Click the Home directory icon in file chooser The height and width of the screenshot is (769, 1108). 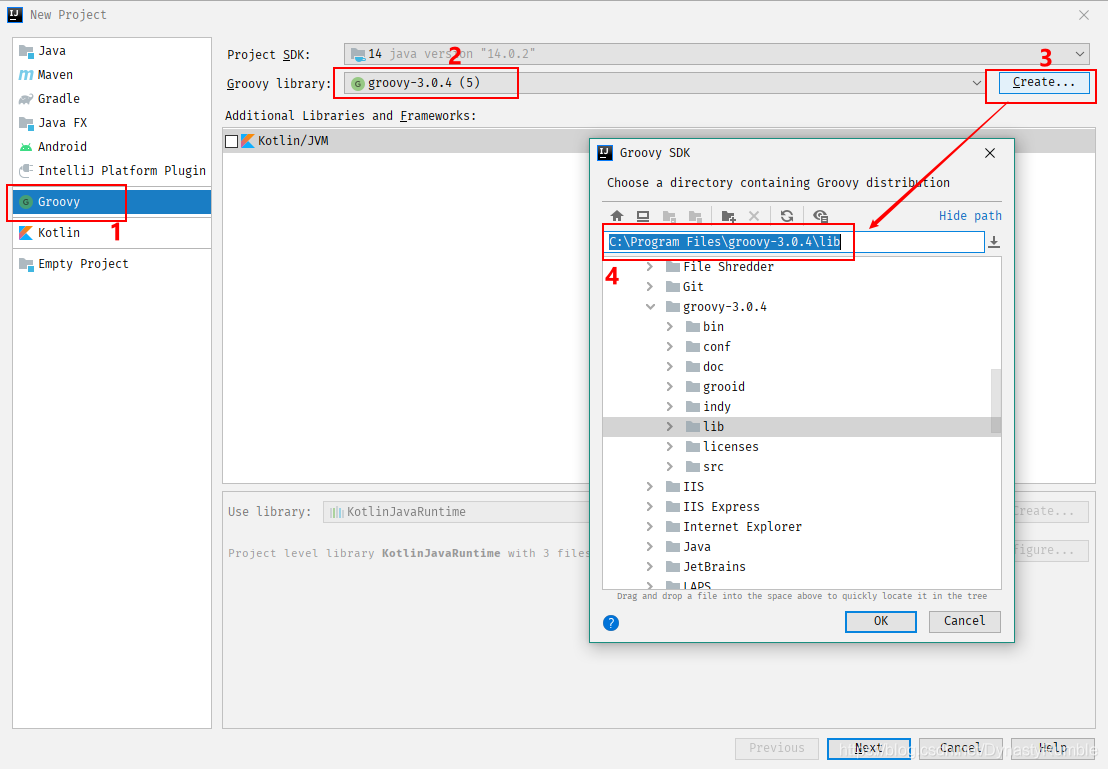point(617,215)
